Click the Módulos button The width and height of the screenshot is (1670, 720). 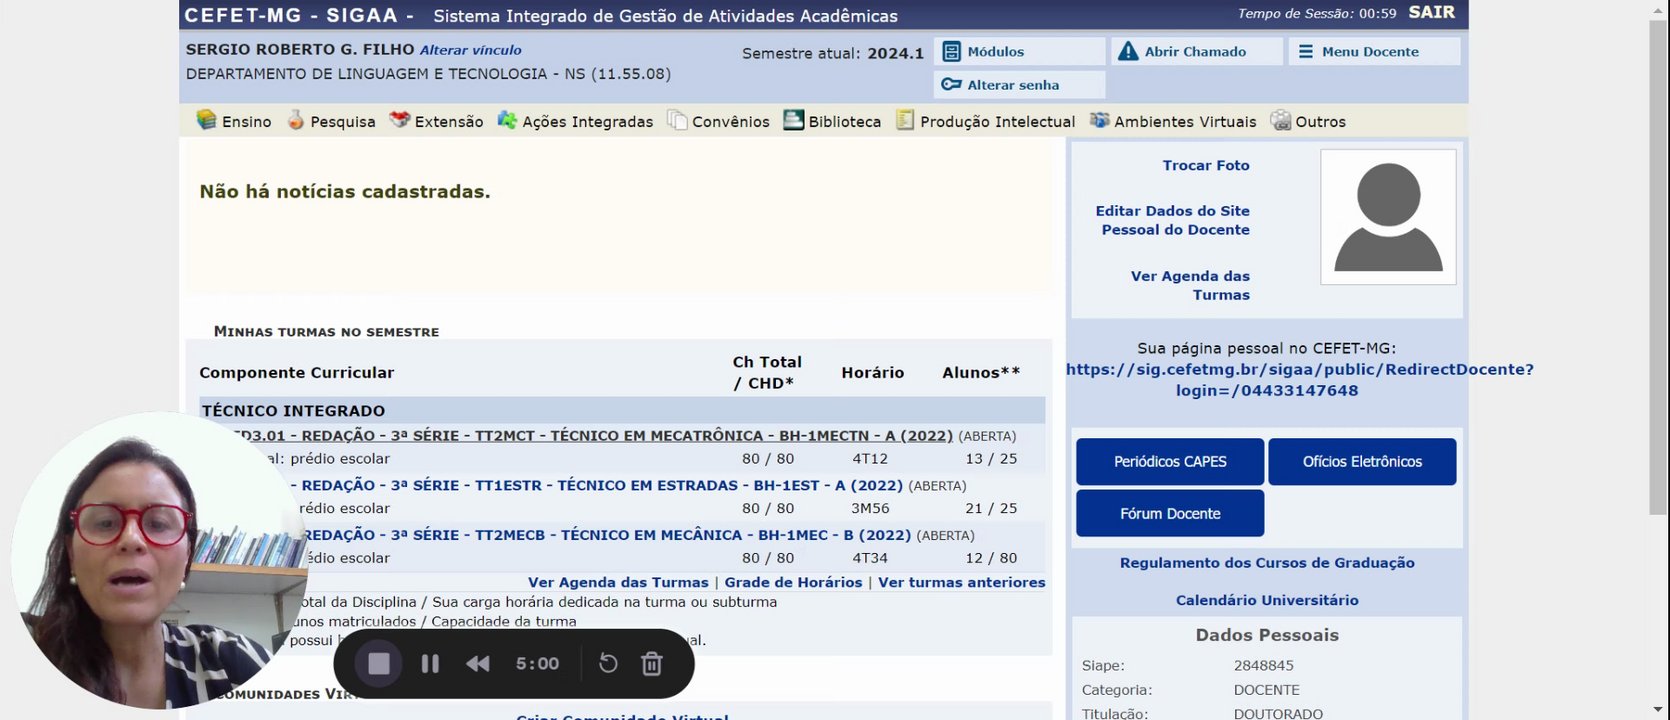tap(1020, 52)
